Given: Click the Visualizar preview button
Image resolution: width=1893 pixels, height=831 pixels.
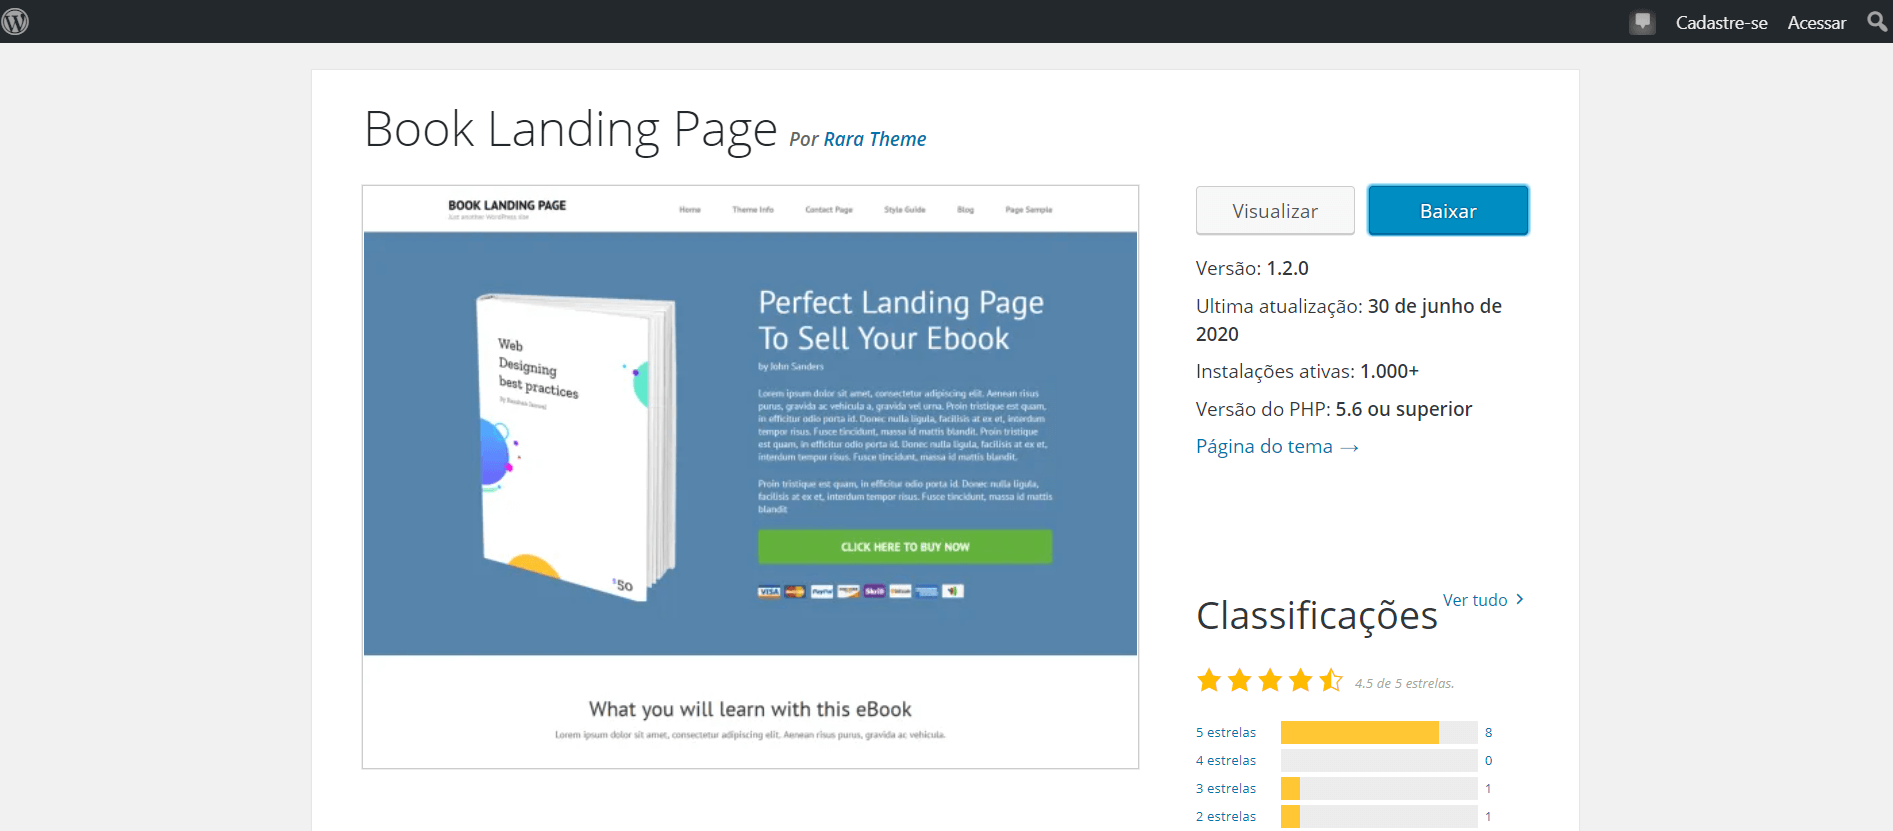Looking at the screenshot, I should 1275,211.
